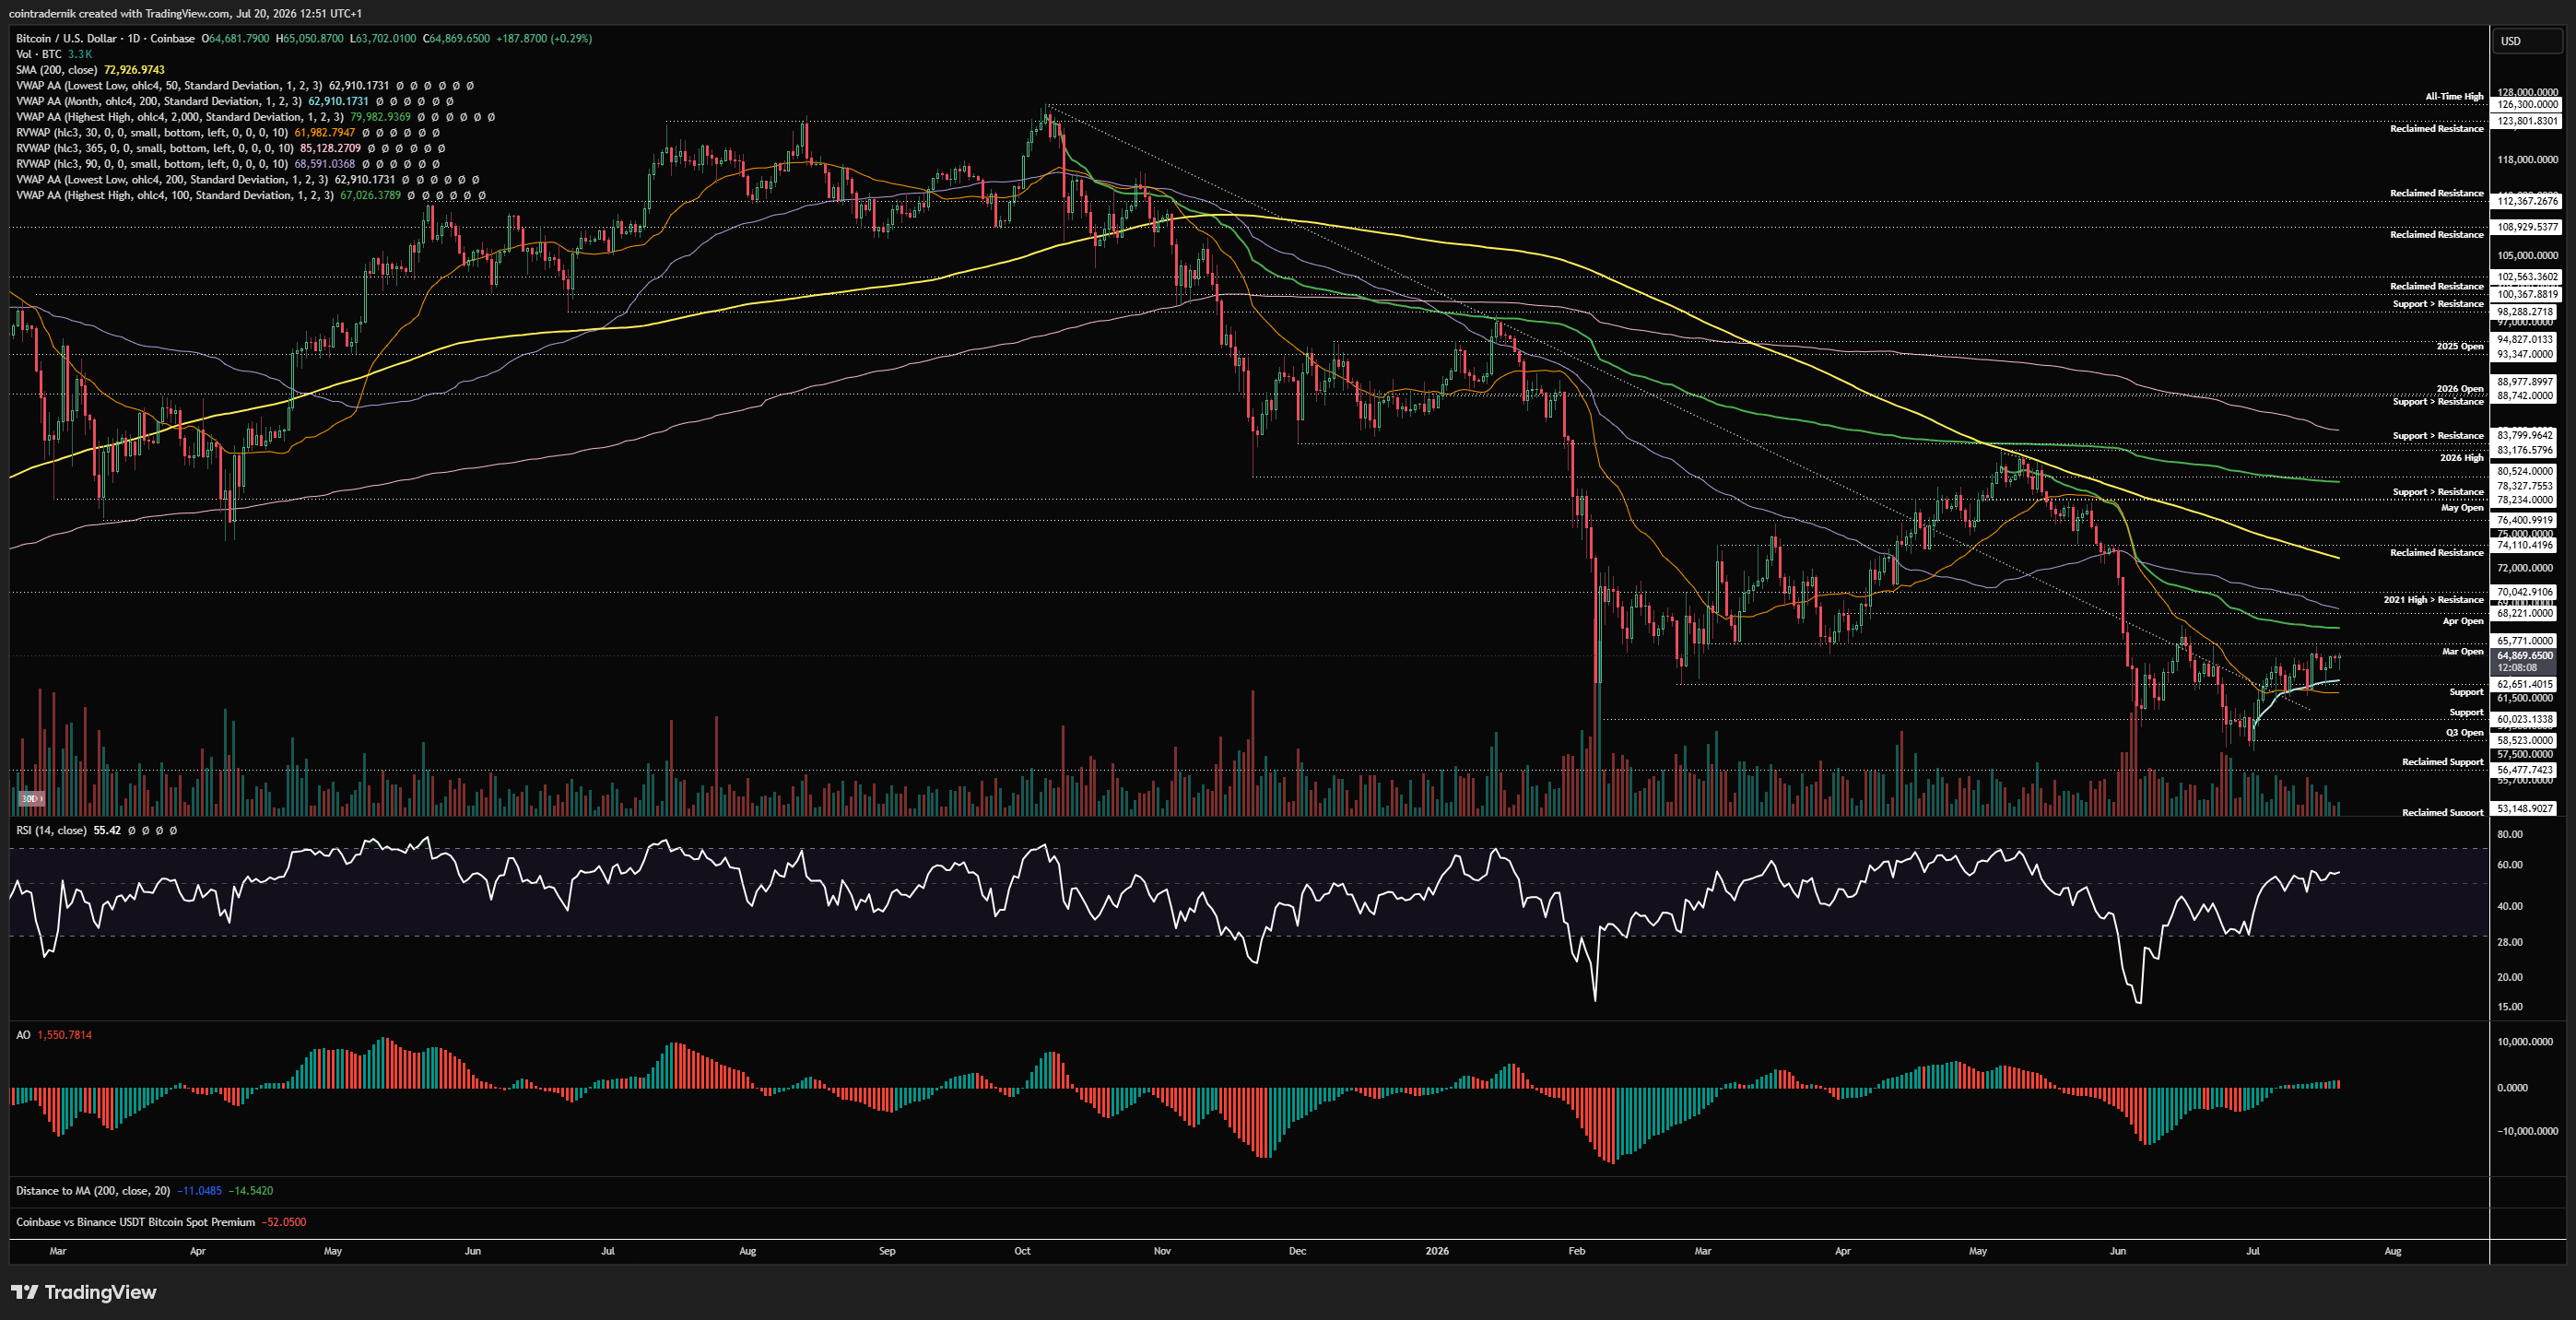Select Coinbase vs Binance Spot Premium legend
This screenshot has width=2576, height=1320.
click(135, 1222)
